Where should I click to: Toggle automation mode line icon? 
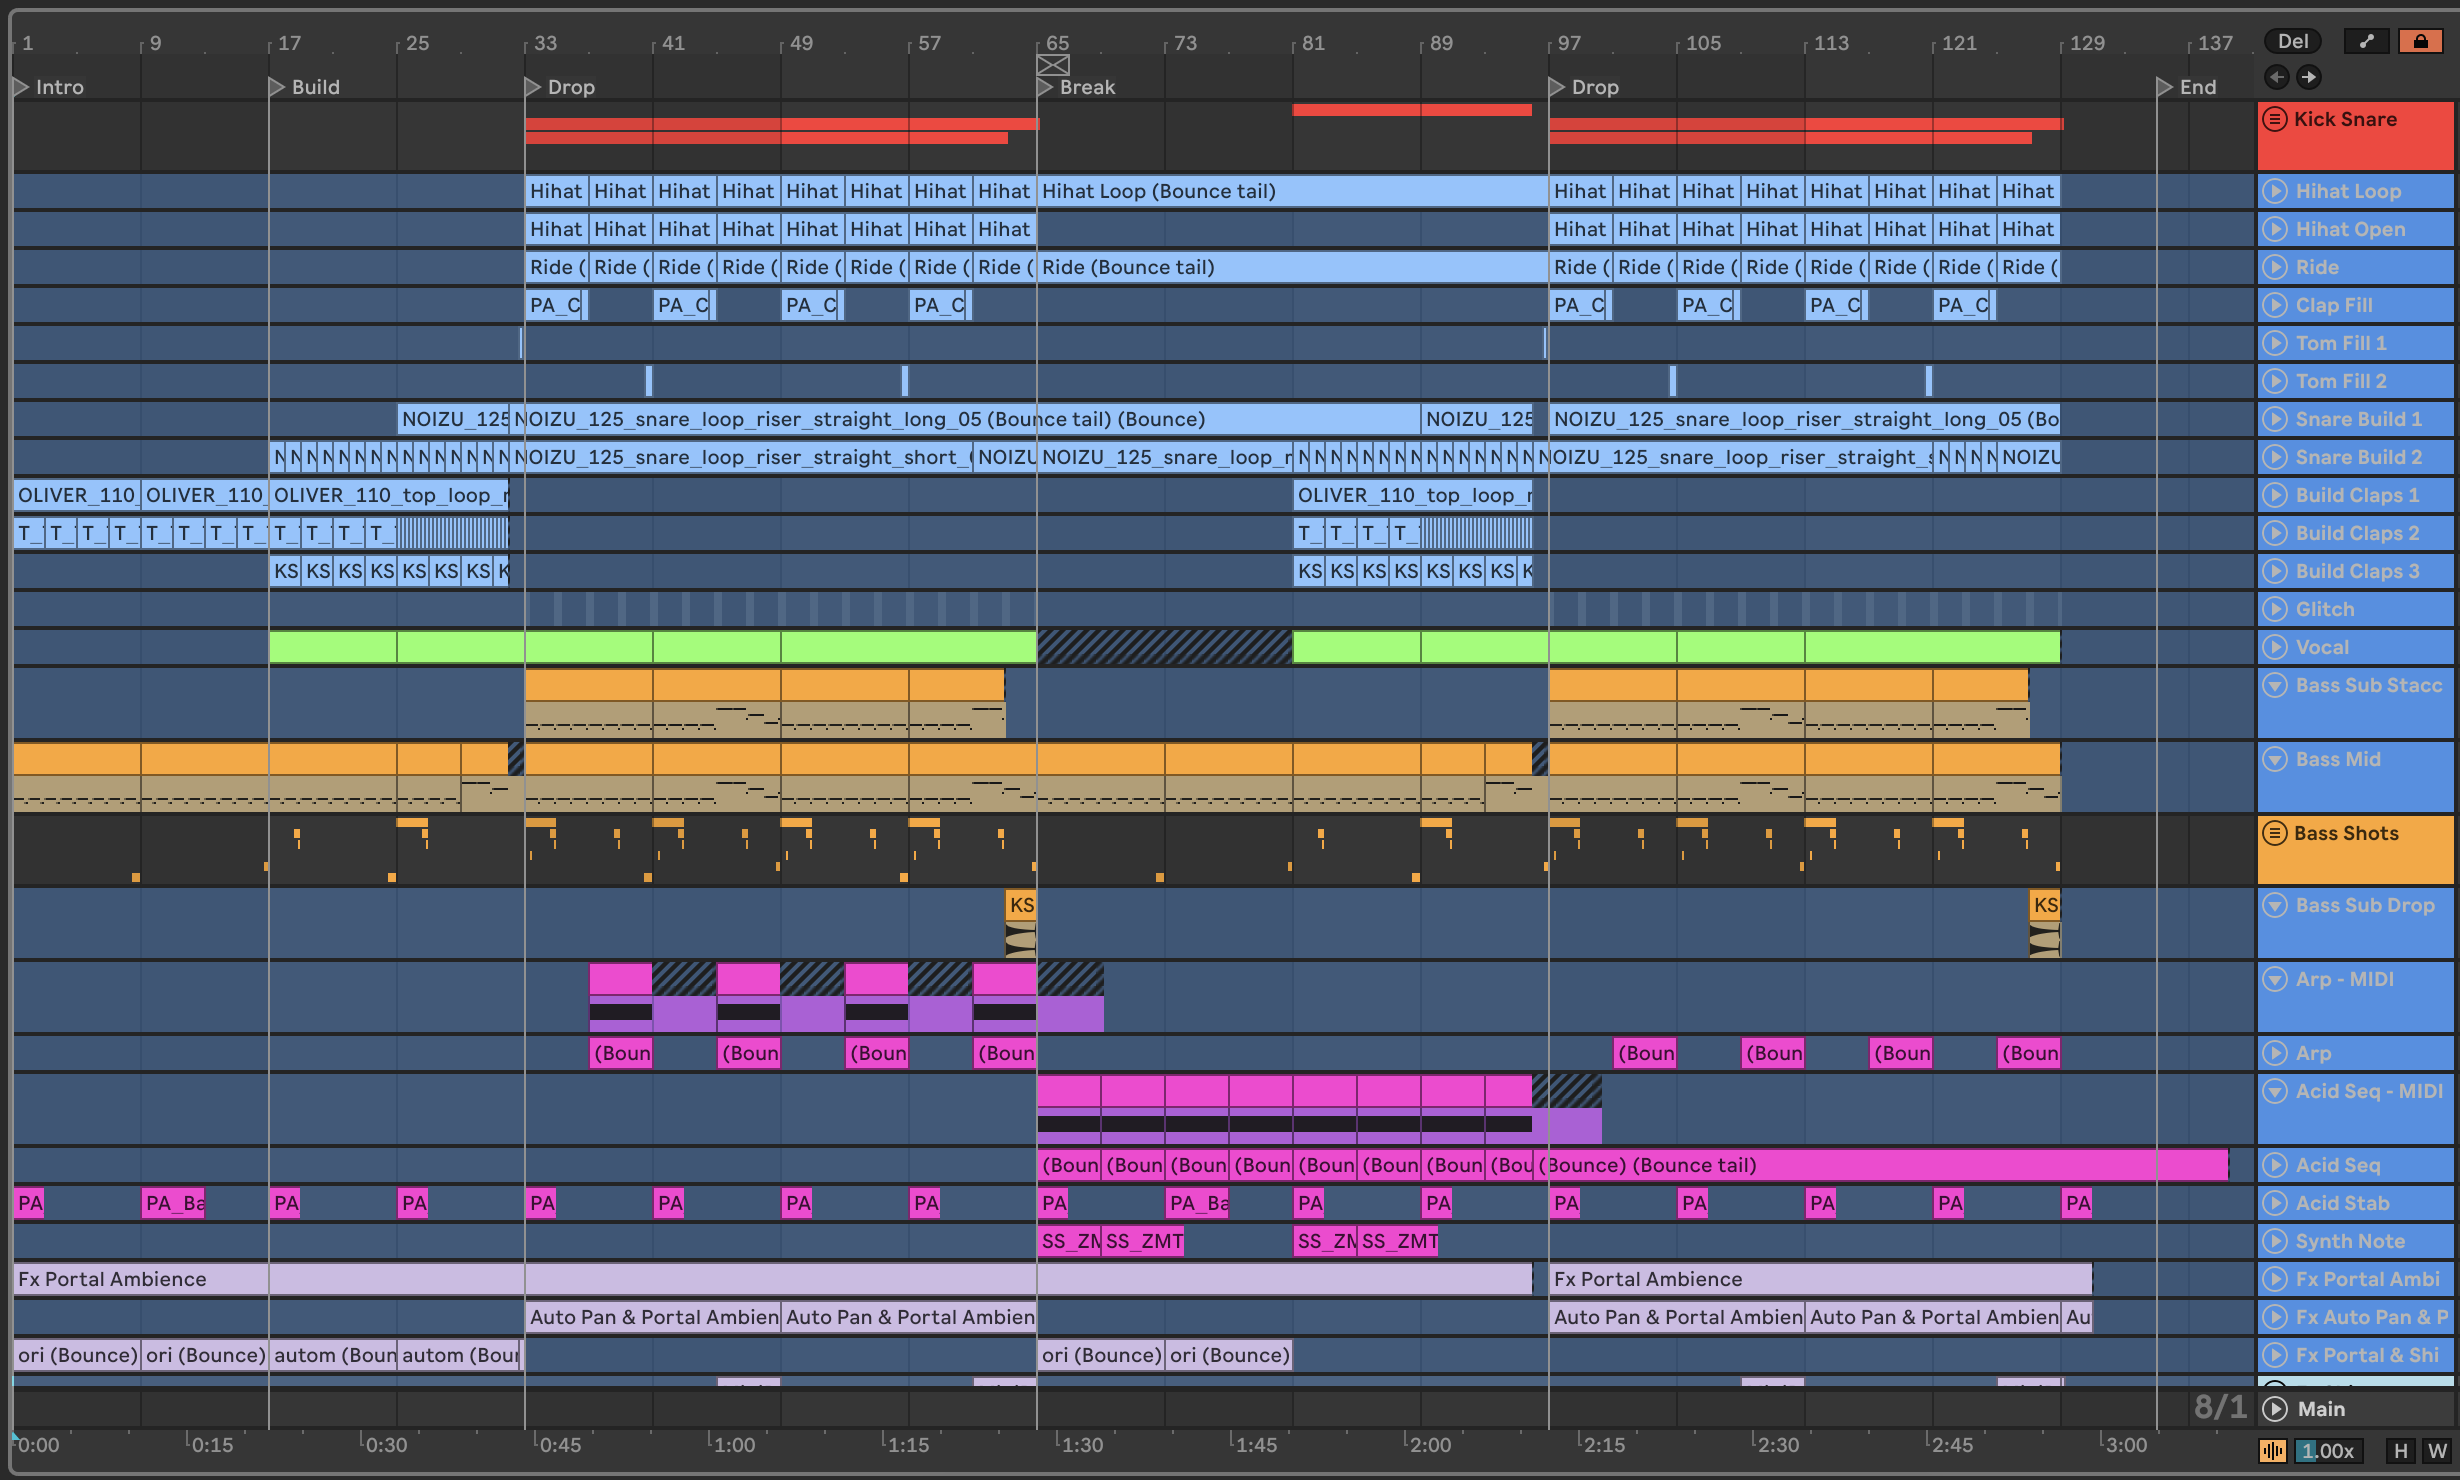click(x=2366, y=41)
